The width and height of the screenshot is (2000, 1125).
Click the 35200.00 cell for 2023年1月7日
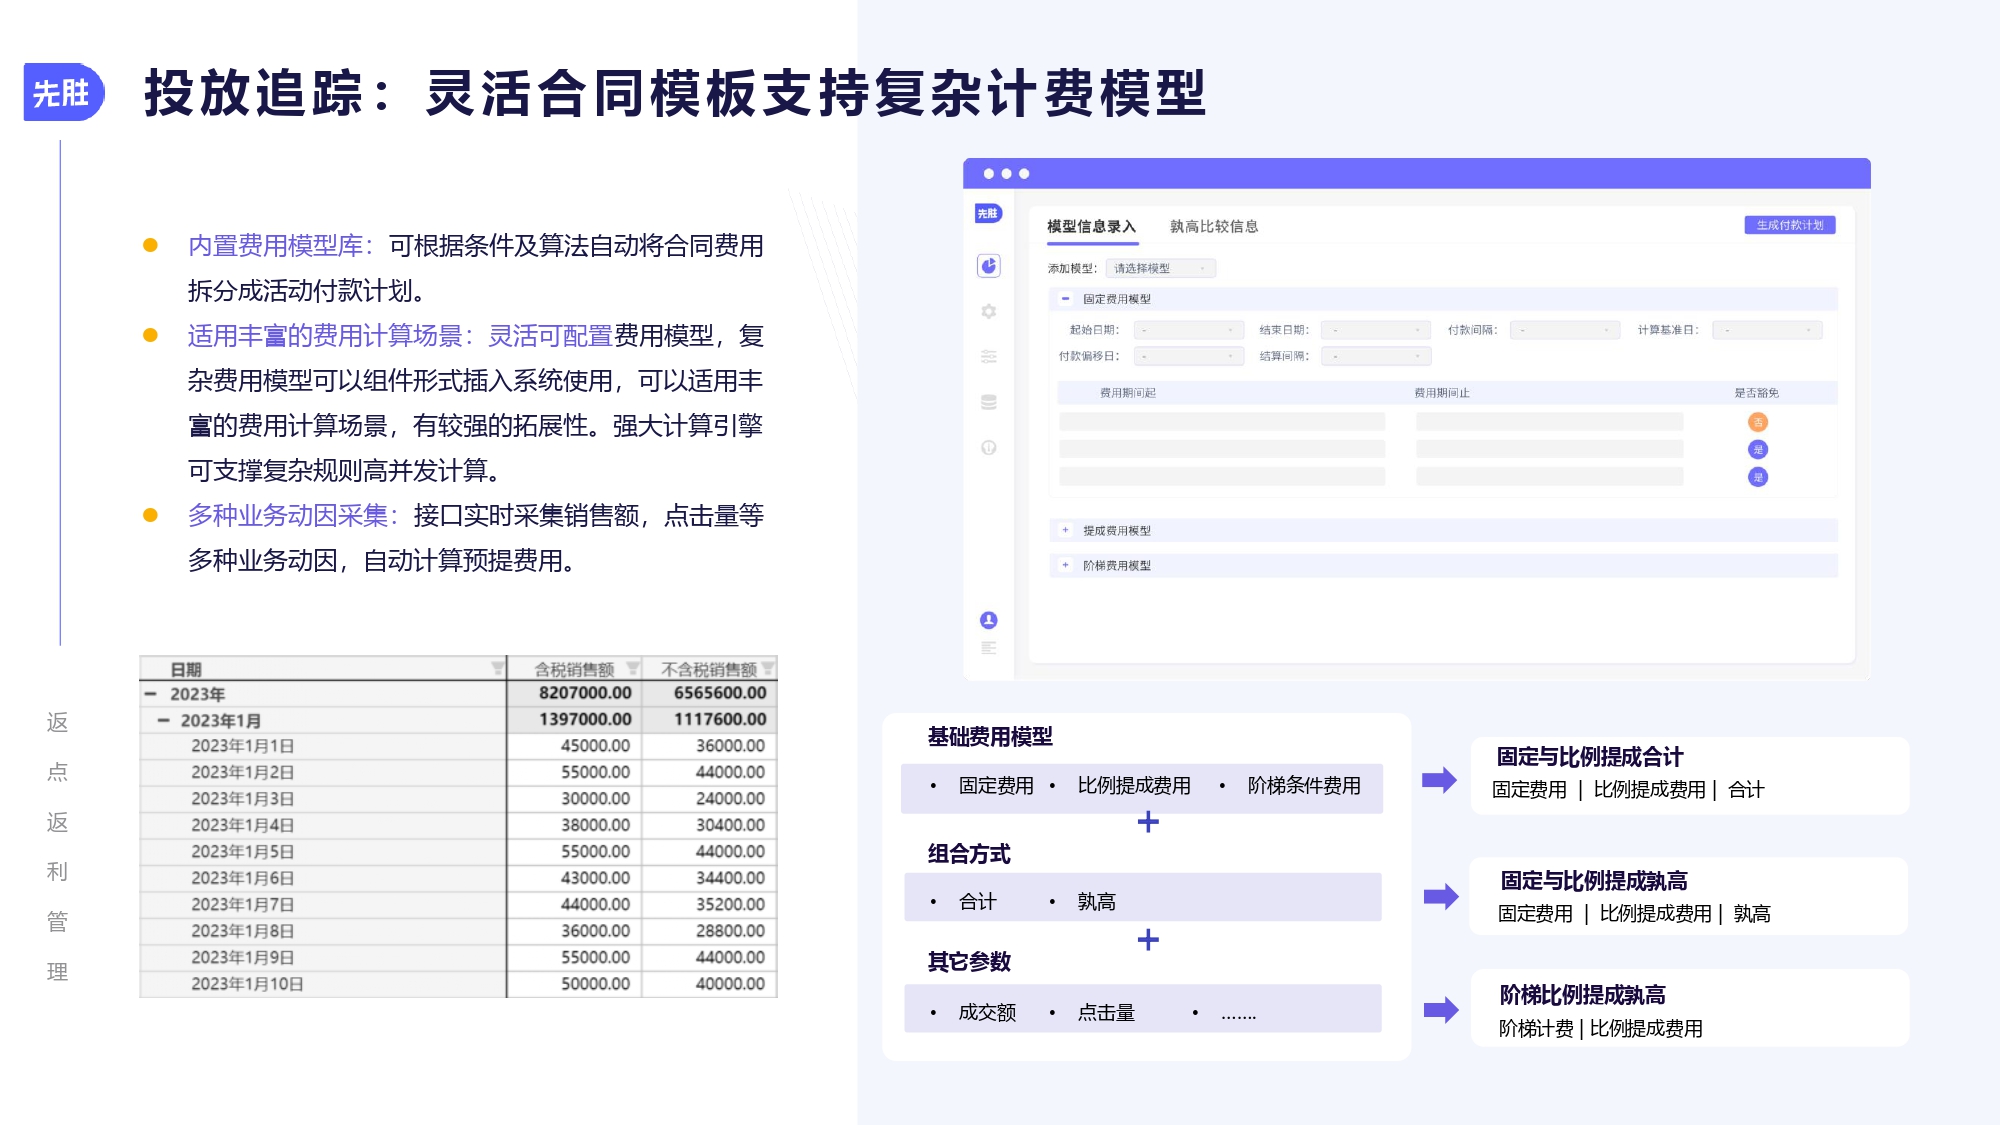coord(709,905)
